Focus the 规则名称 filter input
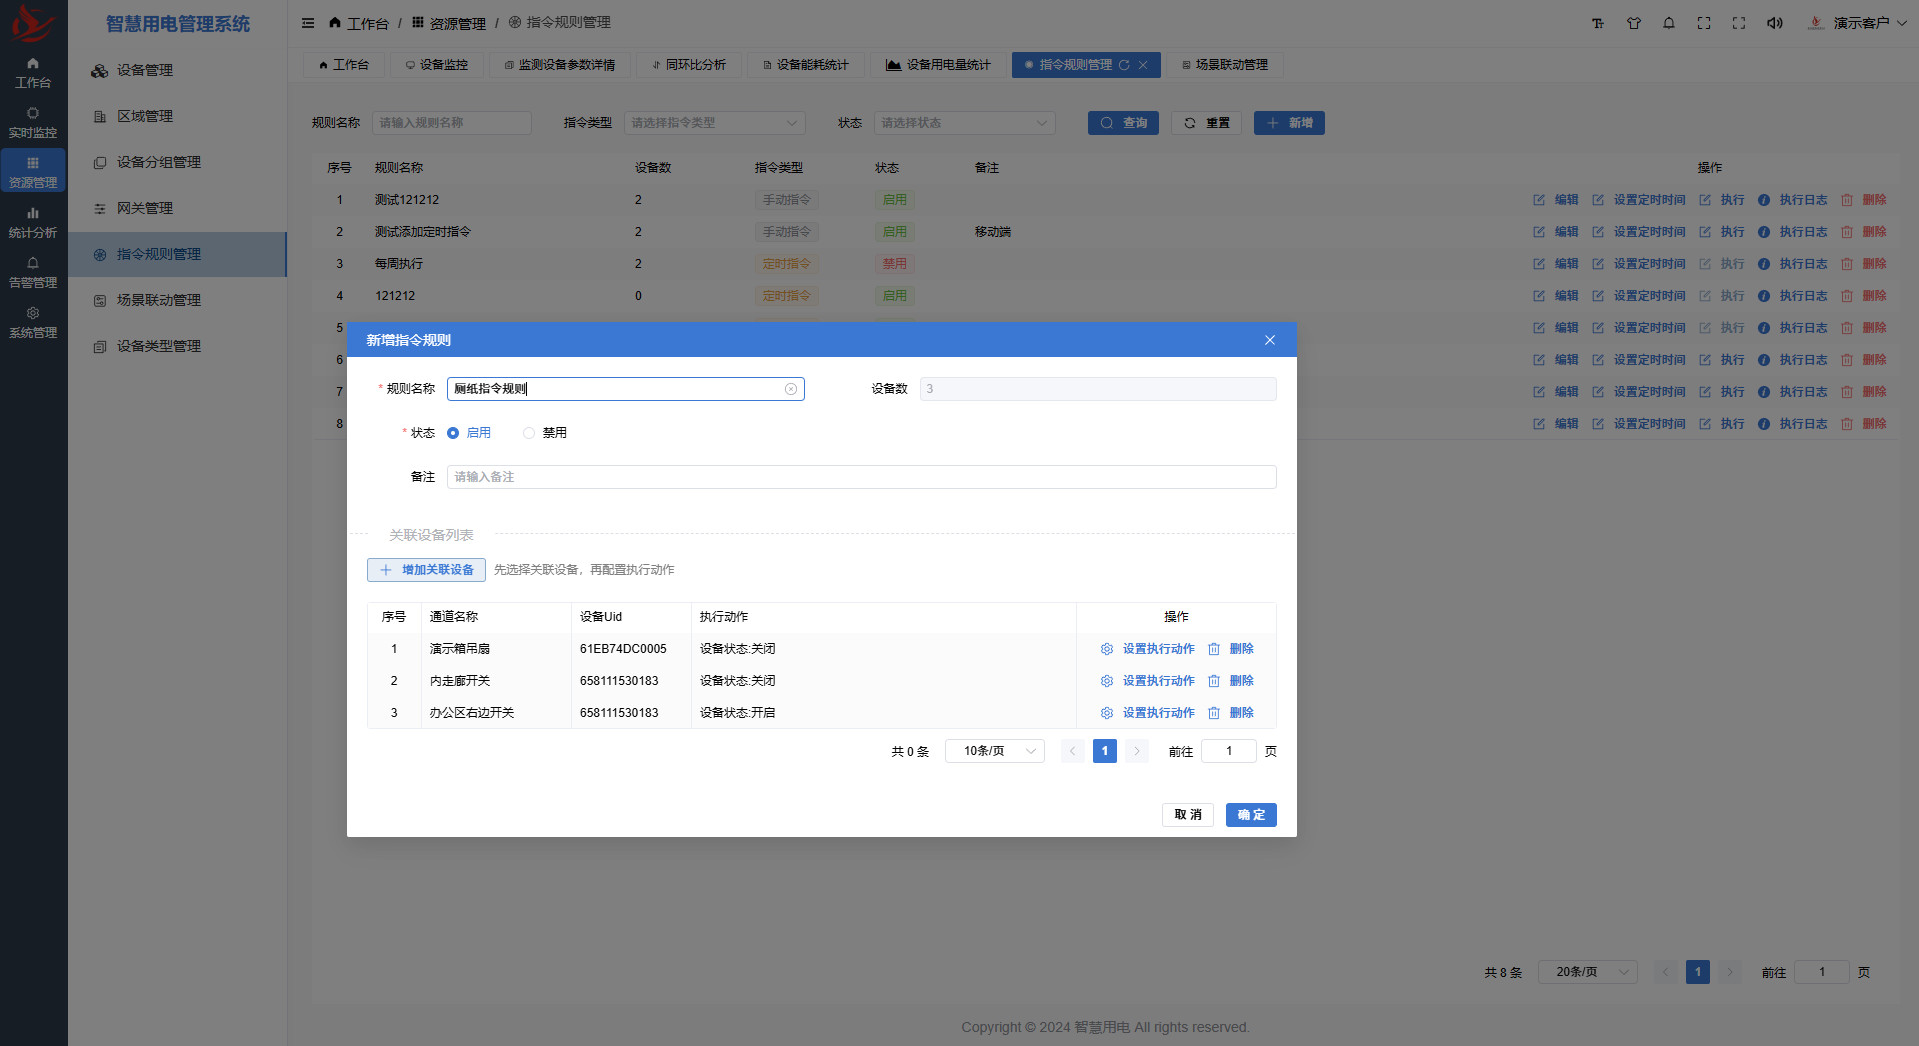This screenshot has width=1919, height=1046. (x=451, y=123)
